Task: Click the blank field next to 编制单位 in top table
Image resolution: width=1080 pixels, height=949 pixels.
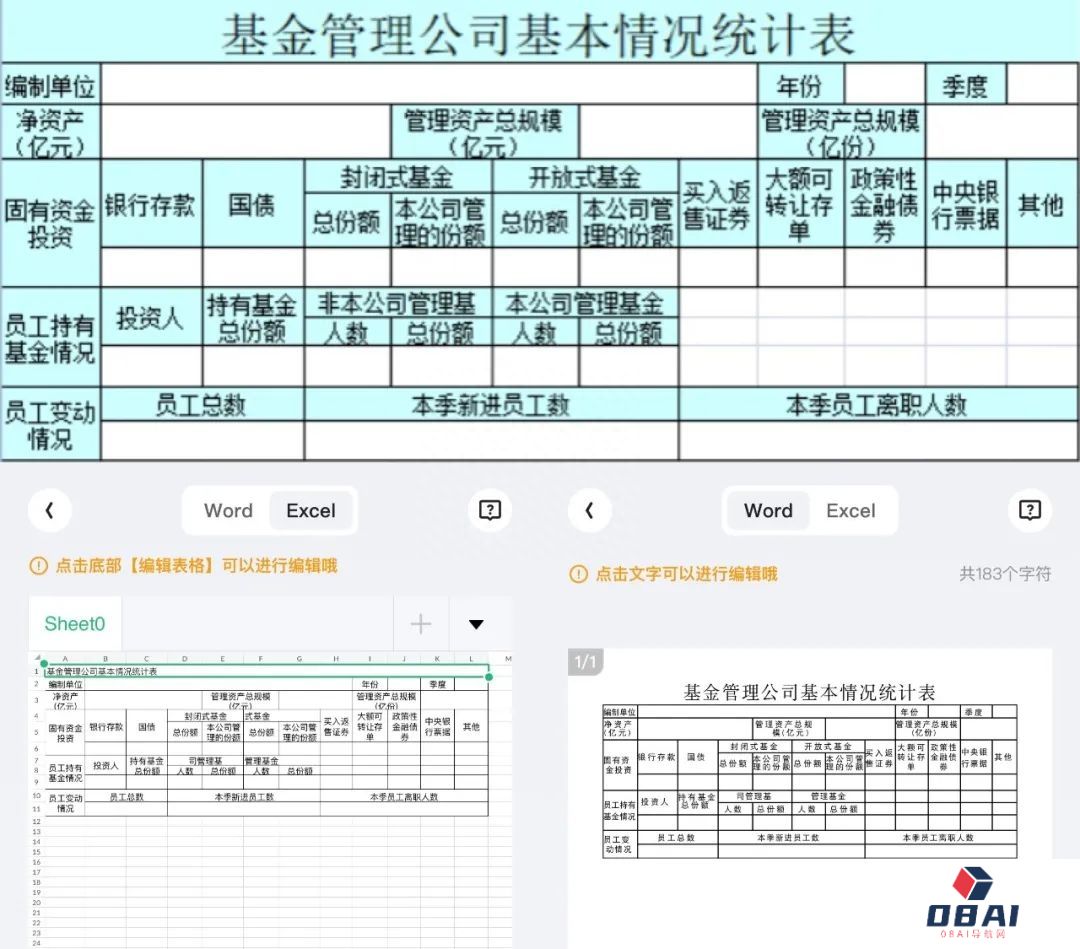Action: pyautogui.click(x=430, y=86)
